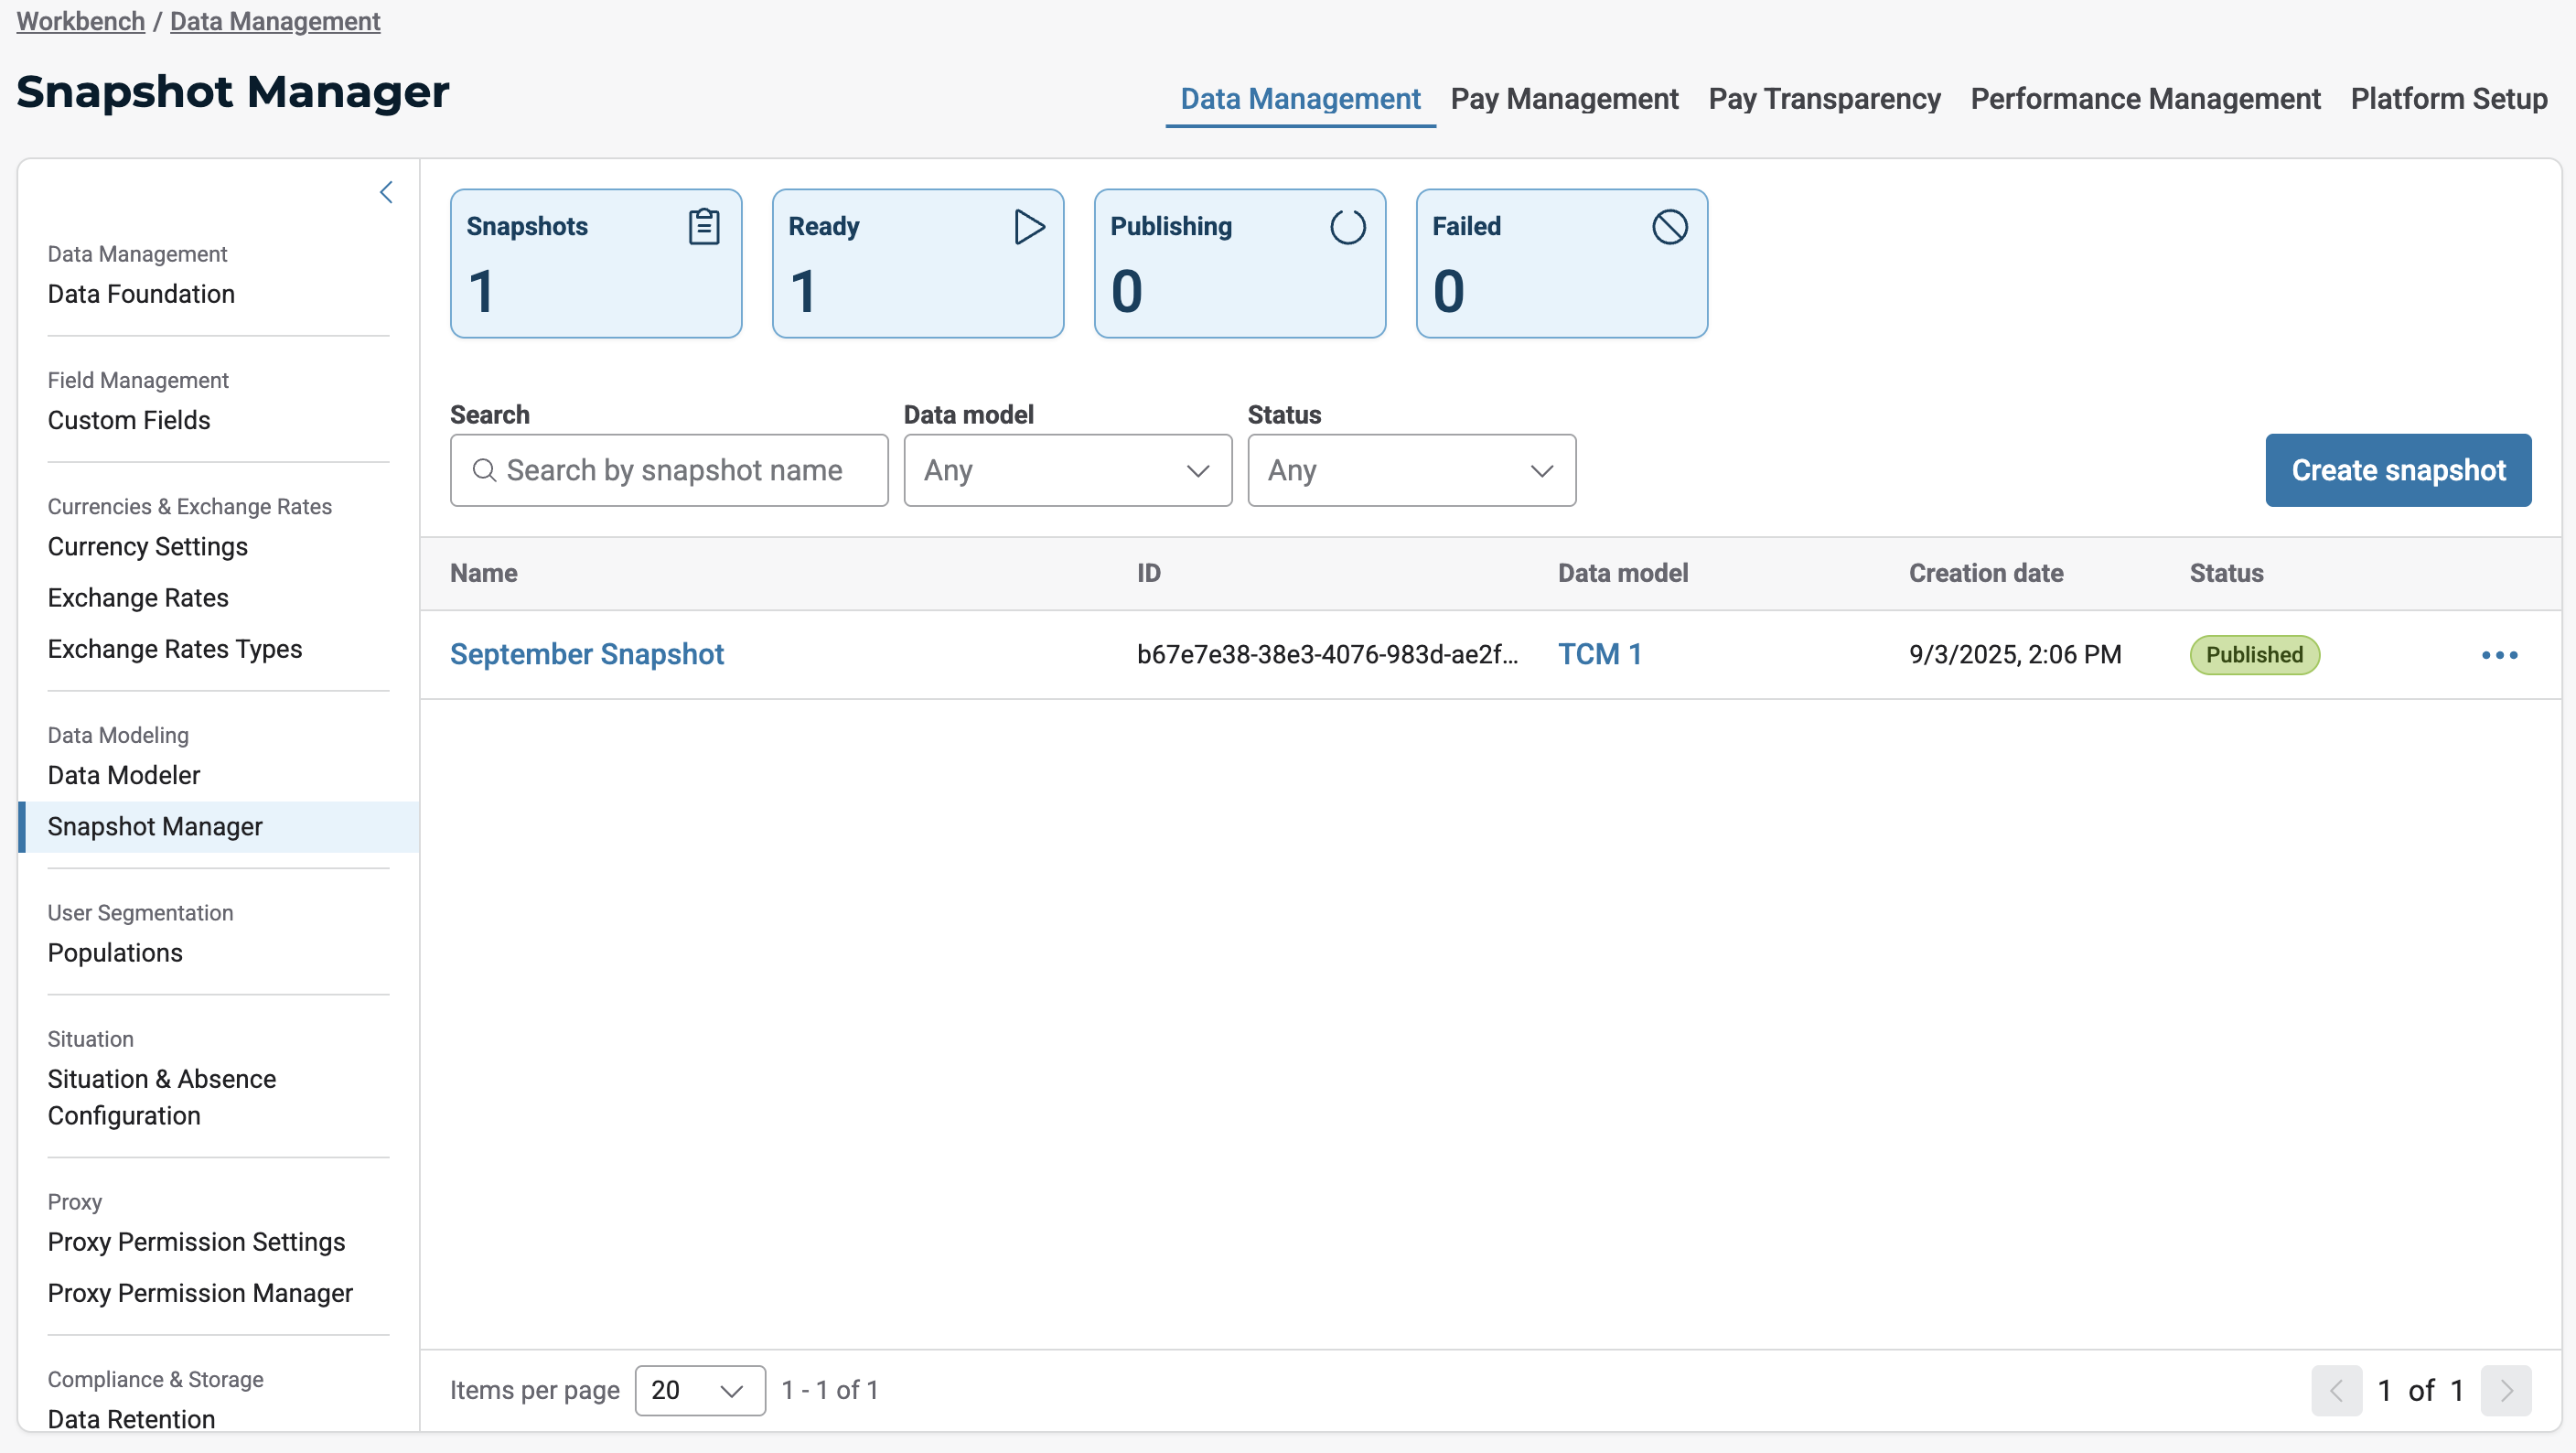Click the previous page arrow
2576x1453 pixels.
(x=2336, y=1390)
